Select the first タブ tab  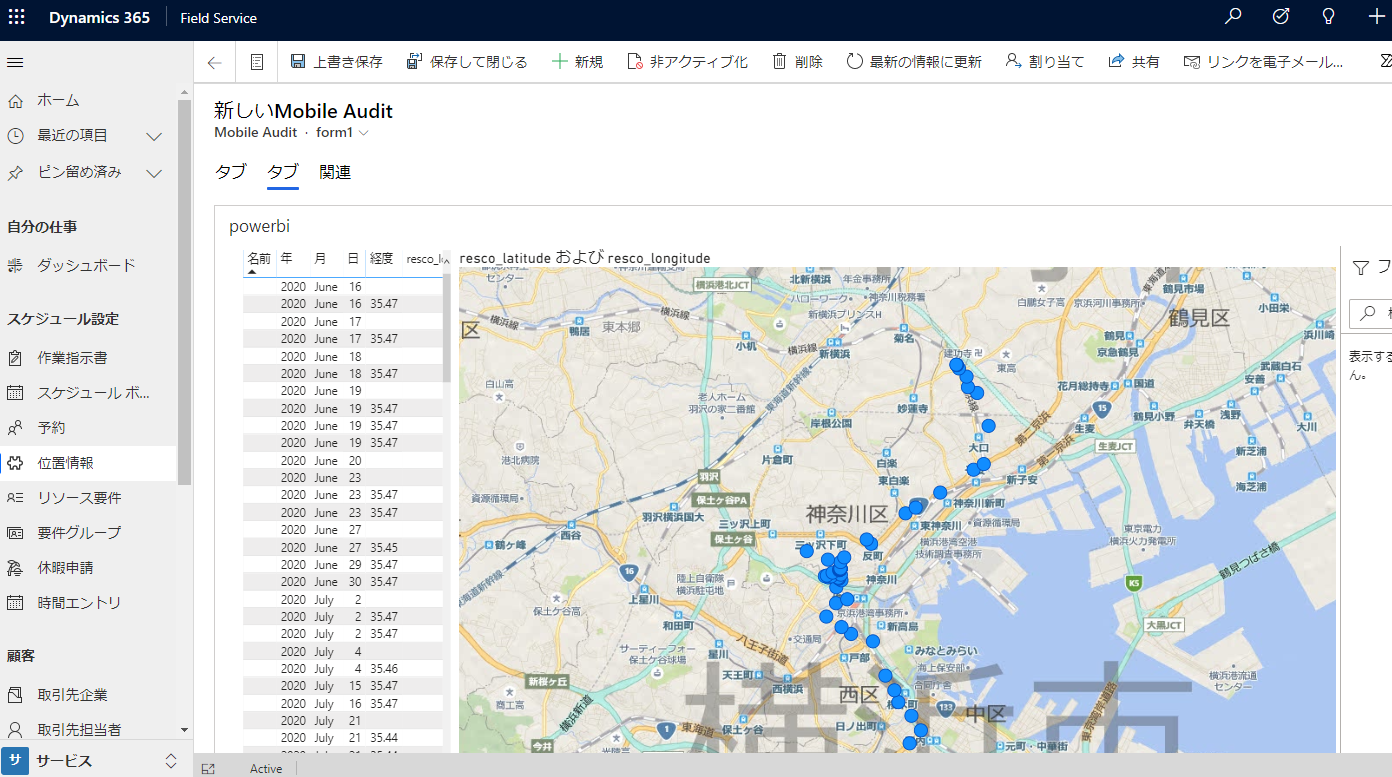coord(230,172)
